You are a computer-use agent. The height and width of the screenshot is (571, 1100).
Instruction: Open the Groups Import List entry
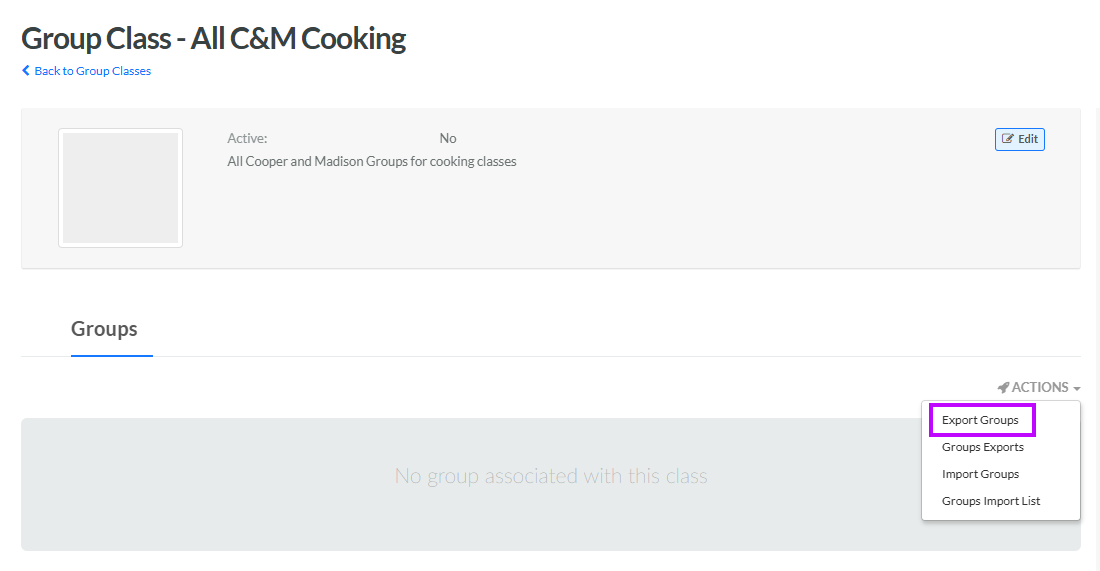[x=991, y=501]
